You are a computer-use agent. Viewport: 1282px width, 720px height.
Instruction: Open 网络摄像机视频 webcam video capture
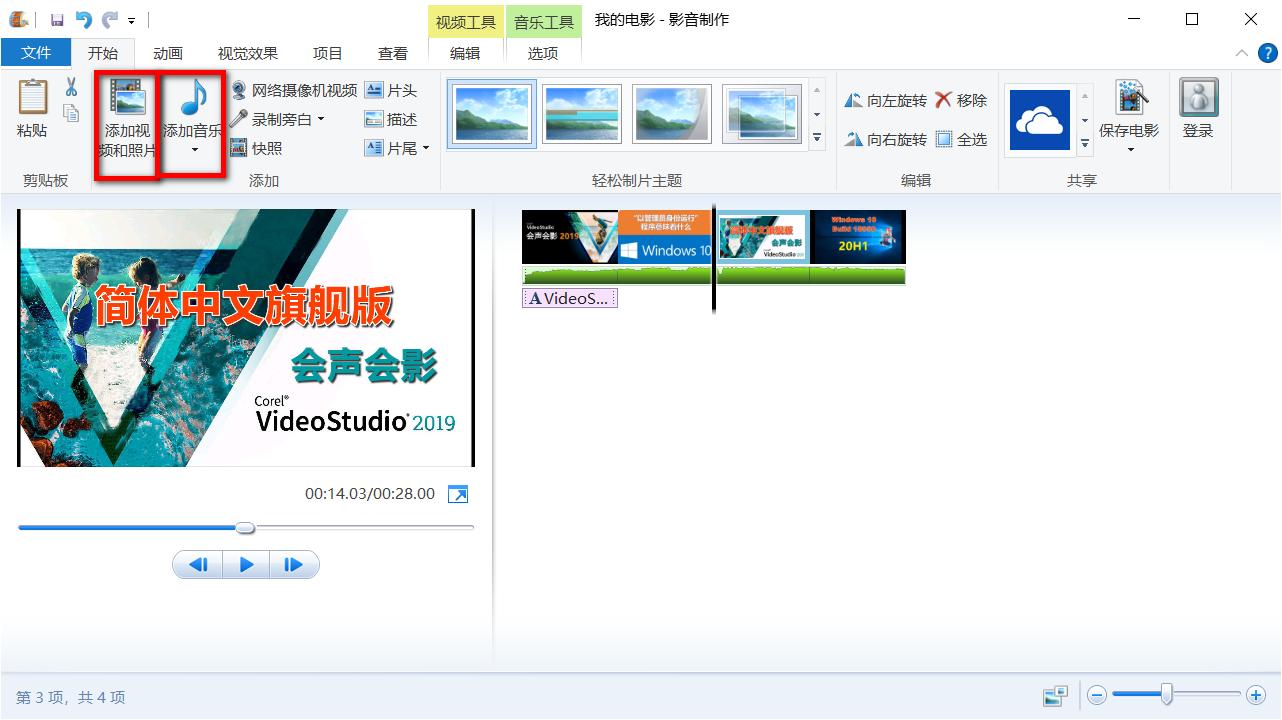click(x=238, y=89)
